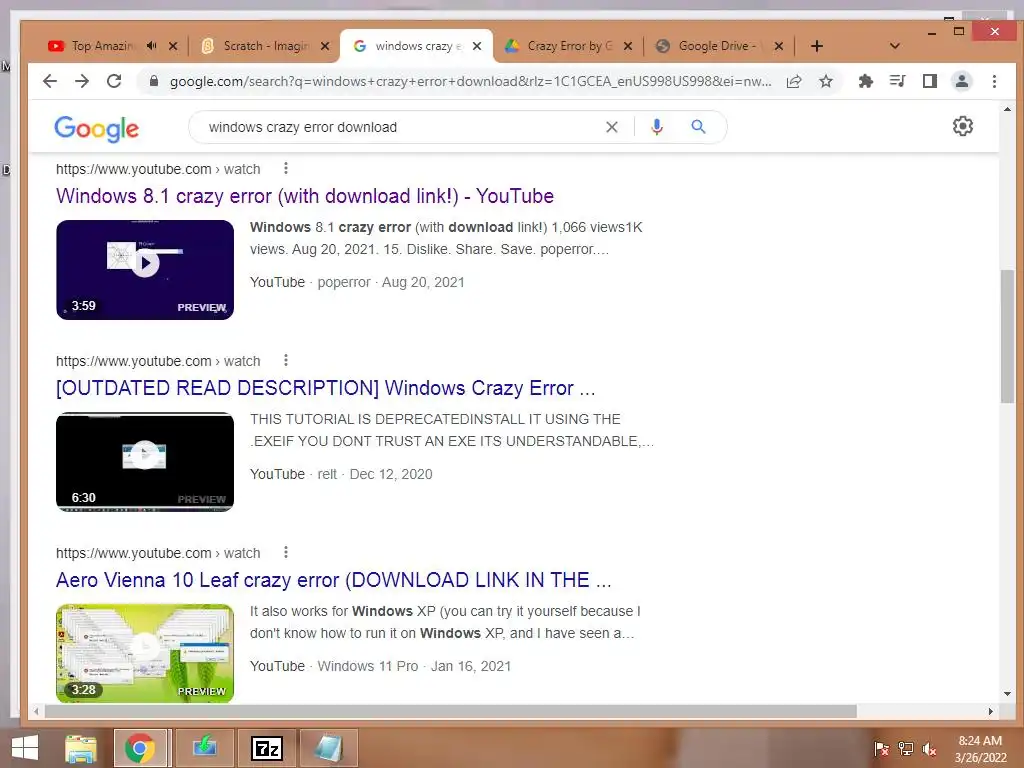Go back to the previous page
This screenshot has width=1024, height=768.
click(50, 81)
